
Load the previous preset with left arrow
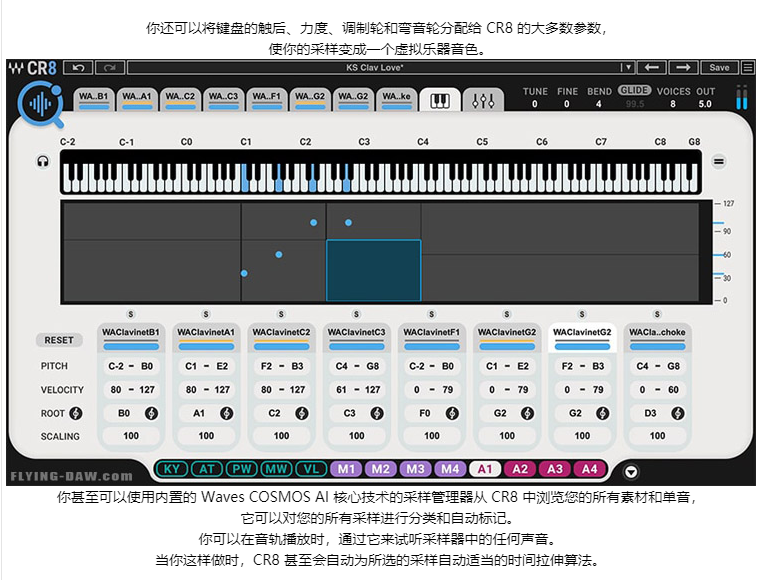pyautogui.click(x=651, y=68)
